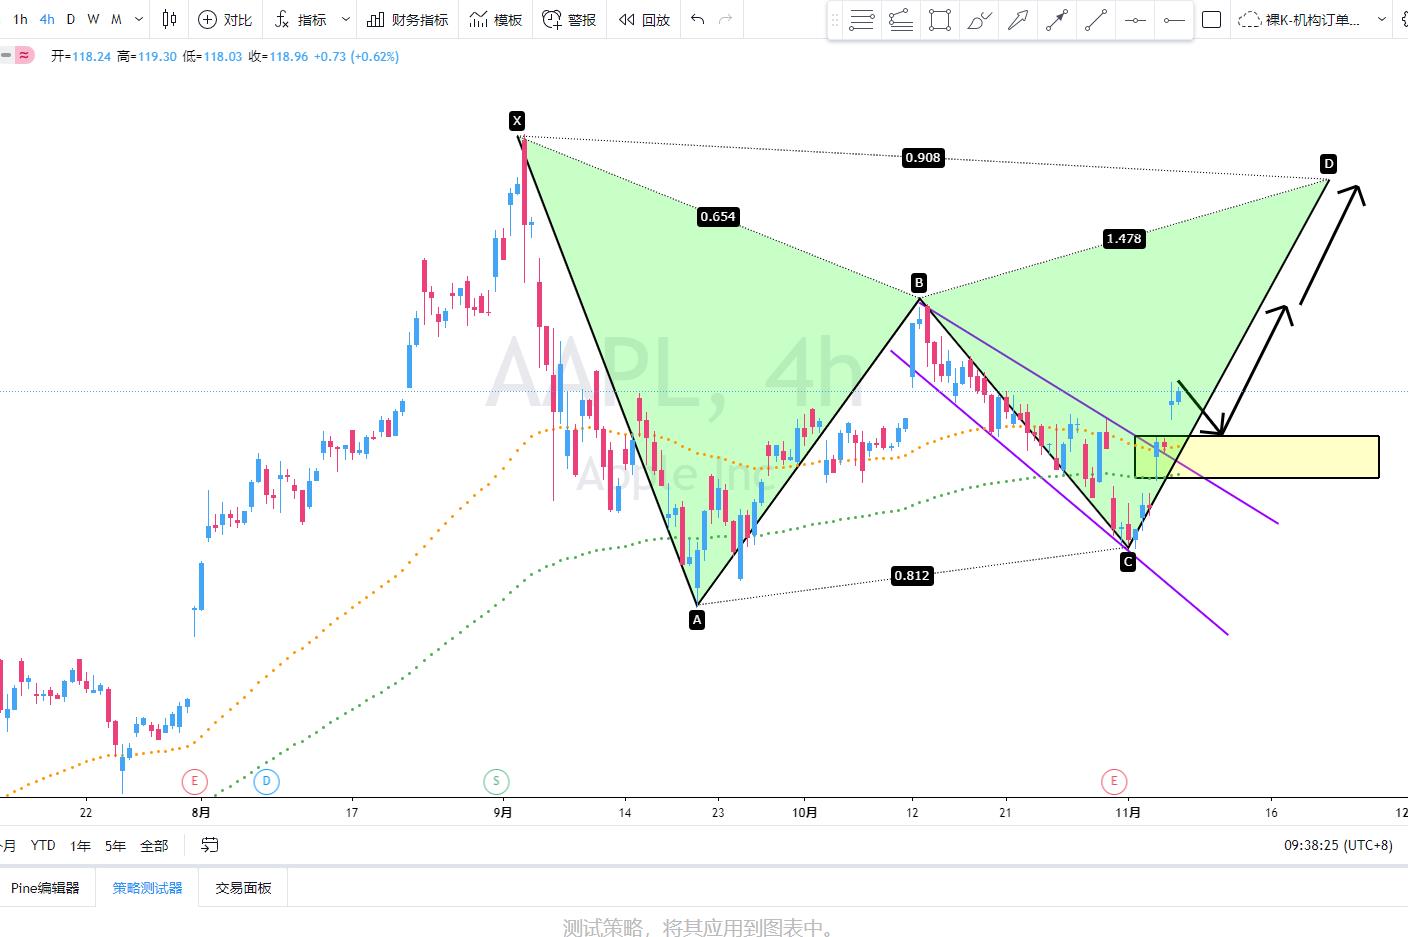Click the green S split marker
Viewport: 1408px width, 937px height.
(496, 781)
